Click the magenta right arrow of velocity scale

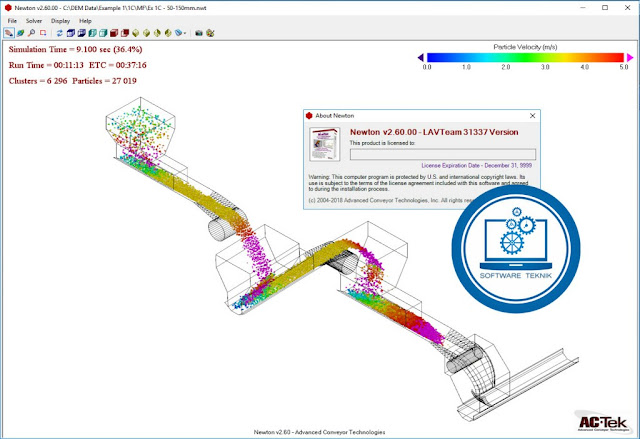coord(630,58)
